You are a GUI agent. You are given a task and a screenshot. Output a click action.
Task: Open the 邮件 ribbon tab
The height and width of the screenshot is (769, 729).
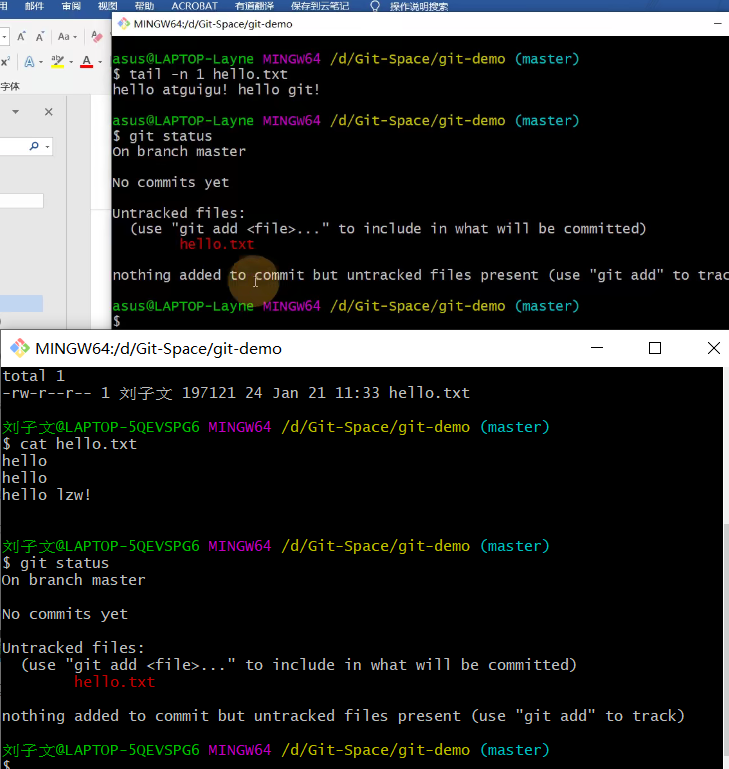tap(34, 6)
